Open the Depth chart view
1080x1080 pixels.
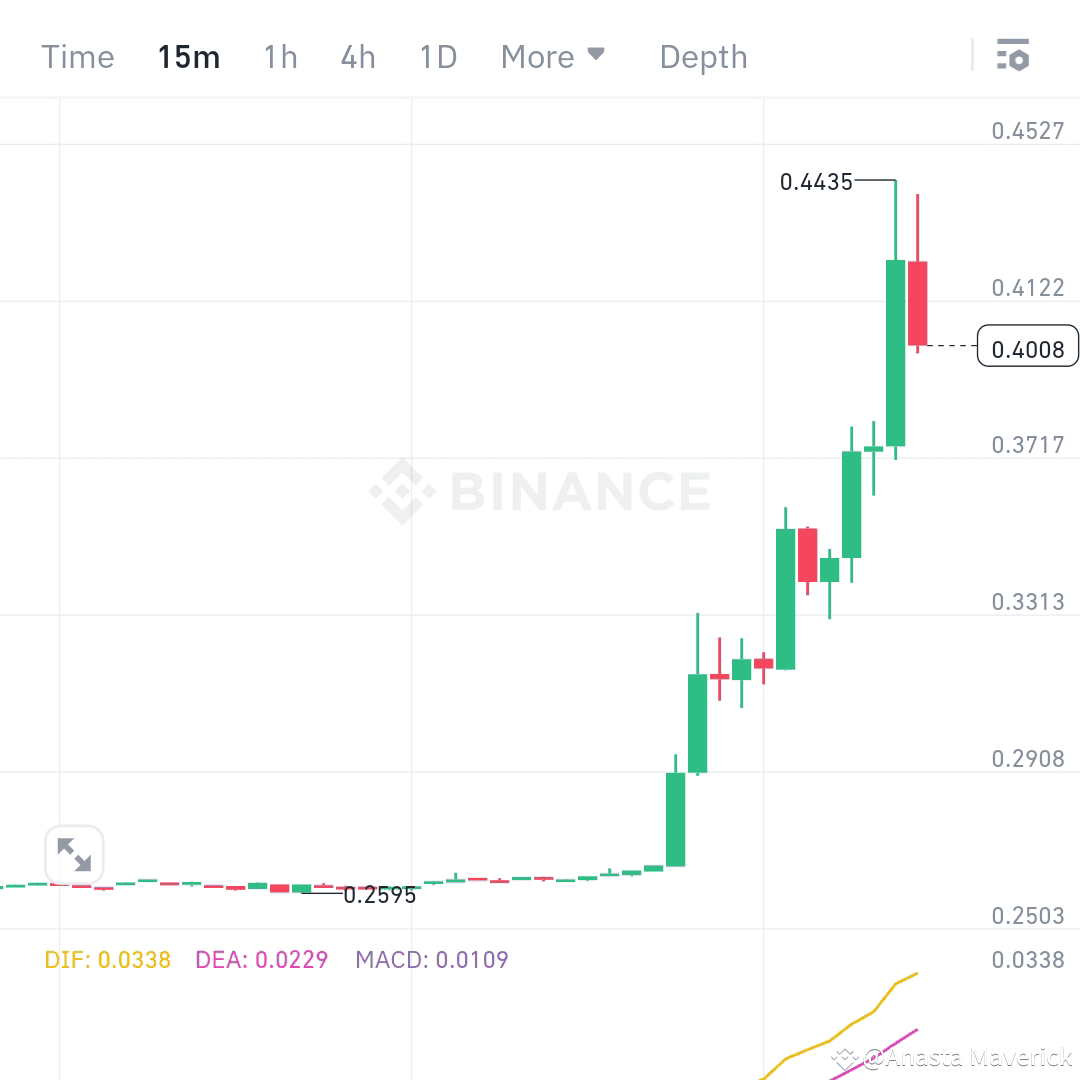(702, 57)
